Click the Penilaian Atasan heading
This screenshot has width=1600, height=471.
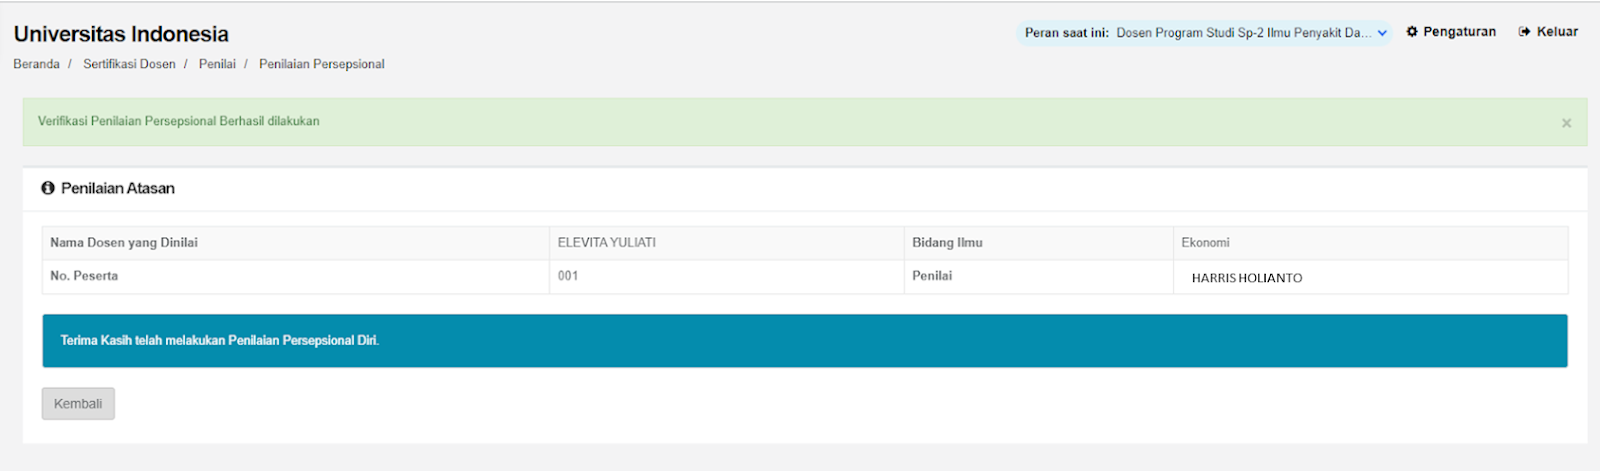click(x=118, y=188)
